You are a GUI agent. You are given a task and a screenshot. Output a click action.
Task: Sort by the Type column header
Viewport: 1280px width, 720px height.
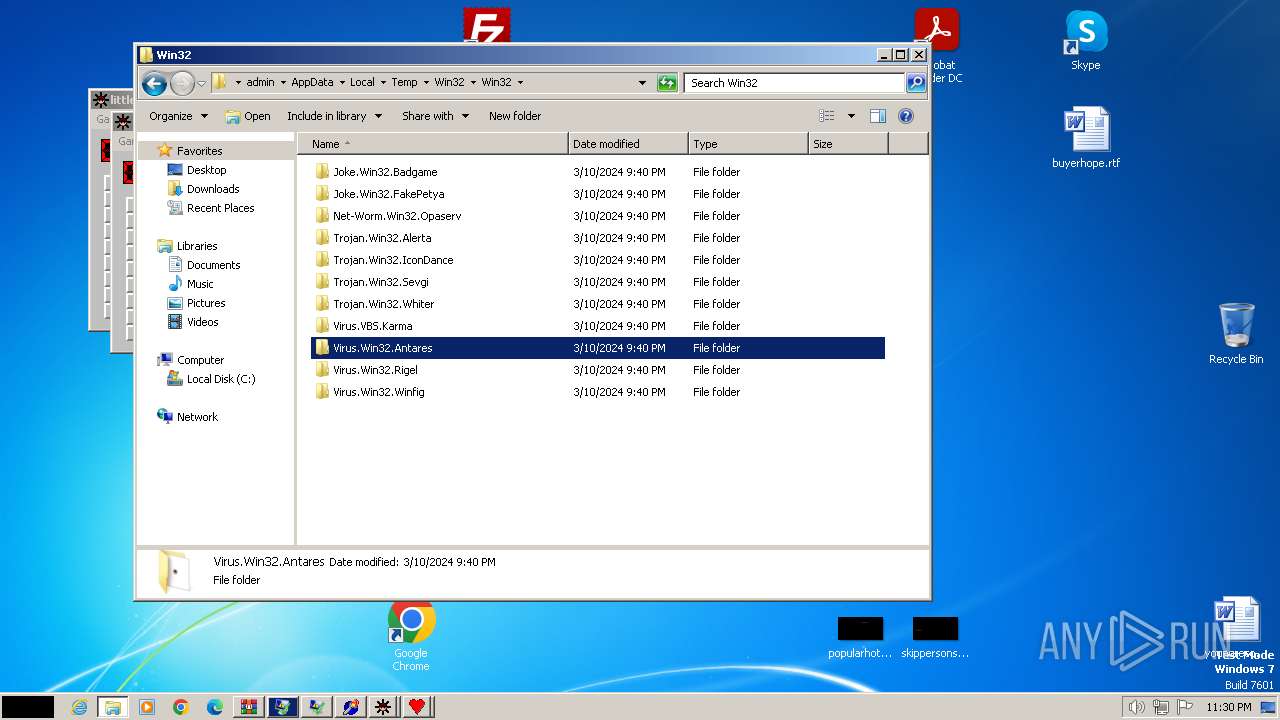[748, 144]
